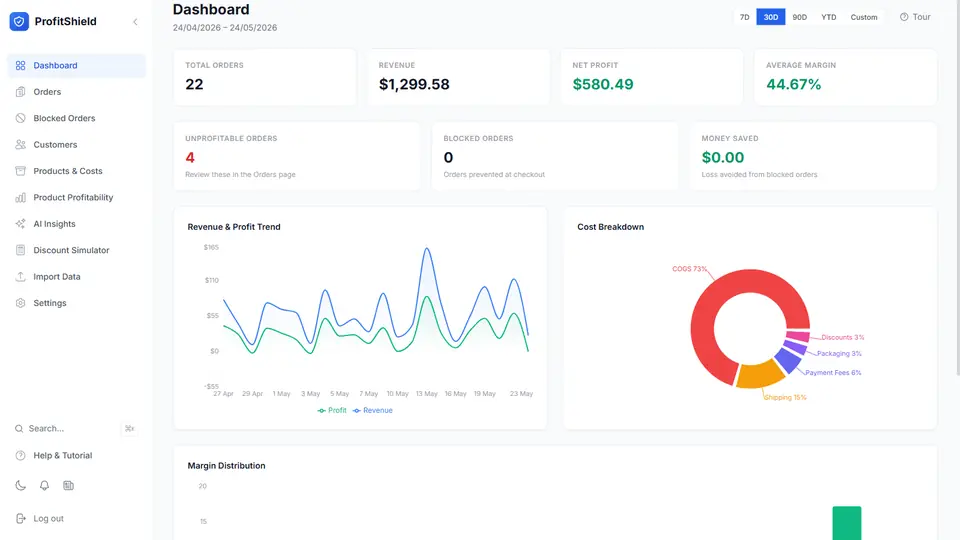The width and height of the screenshot is (960, 540).
Task: Click the Products & Costs box icon
Action: click(x=20, y=171)
